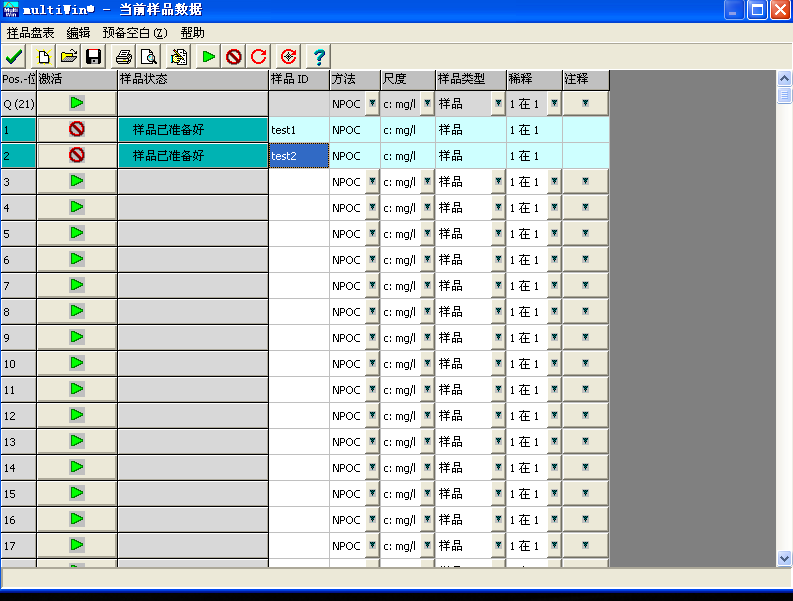This screenshot has width=793, height=601.
Task: Activate position 5 with green arrow
Action: tap(77, 233)
